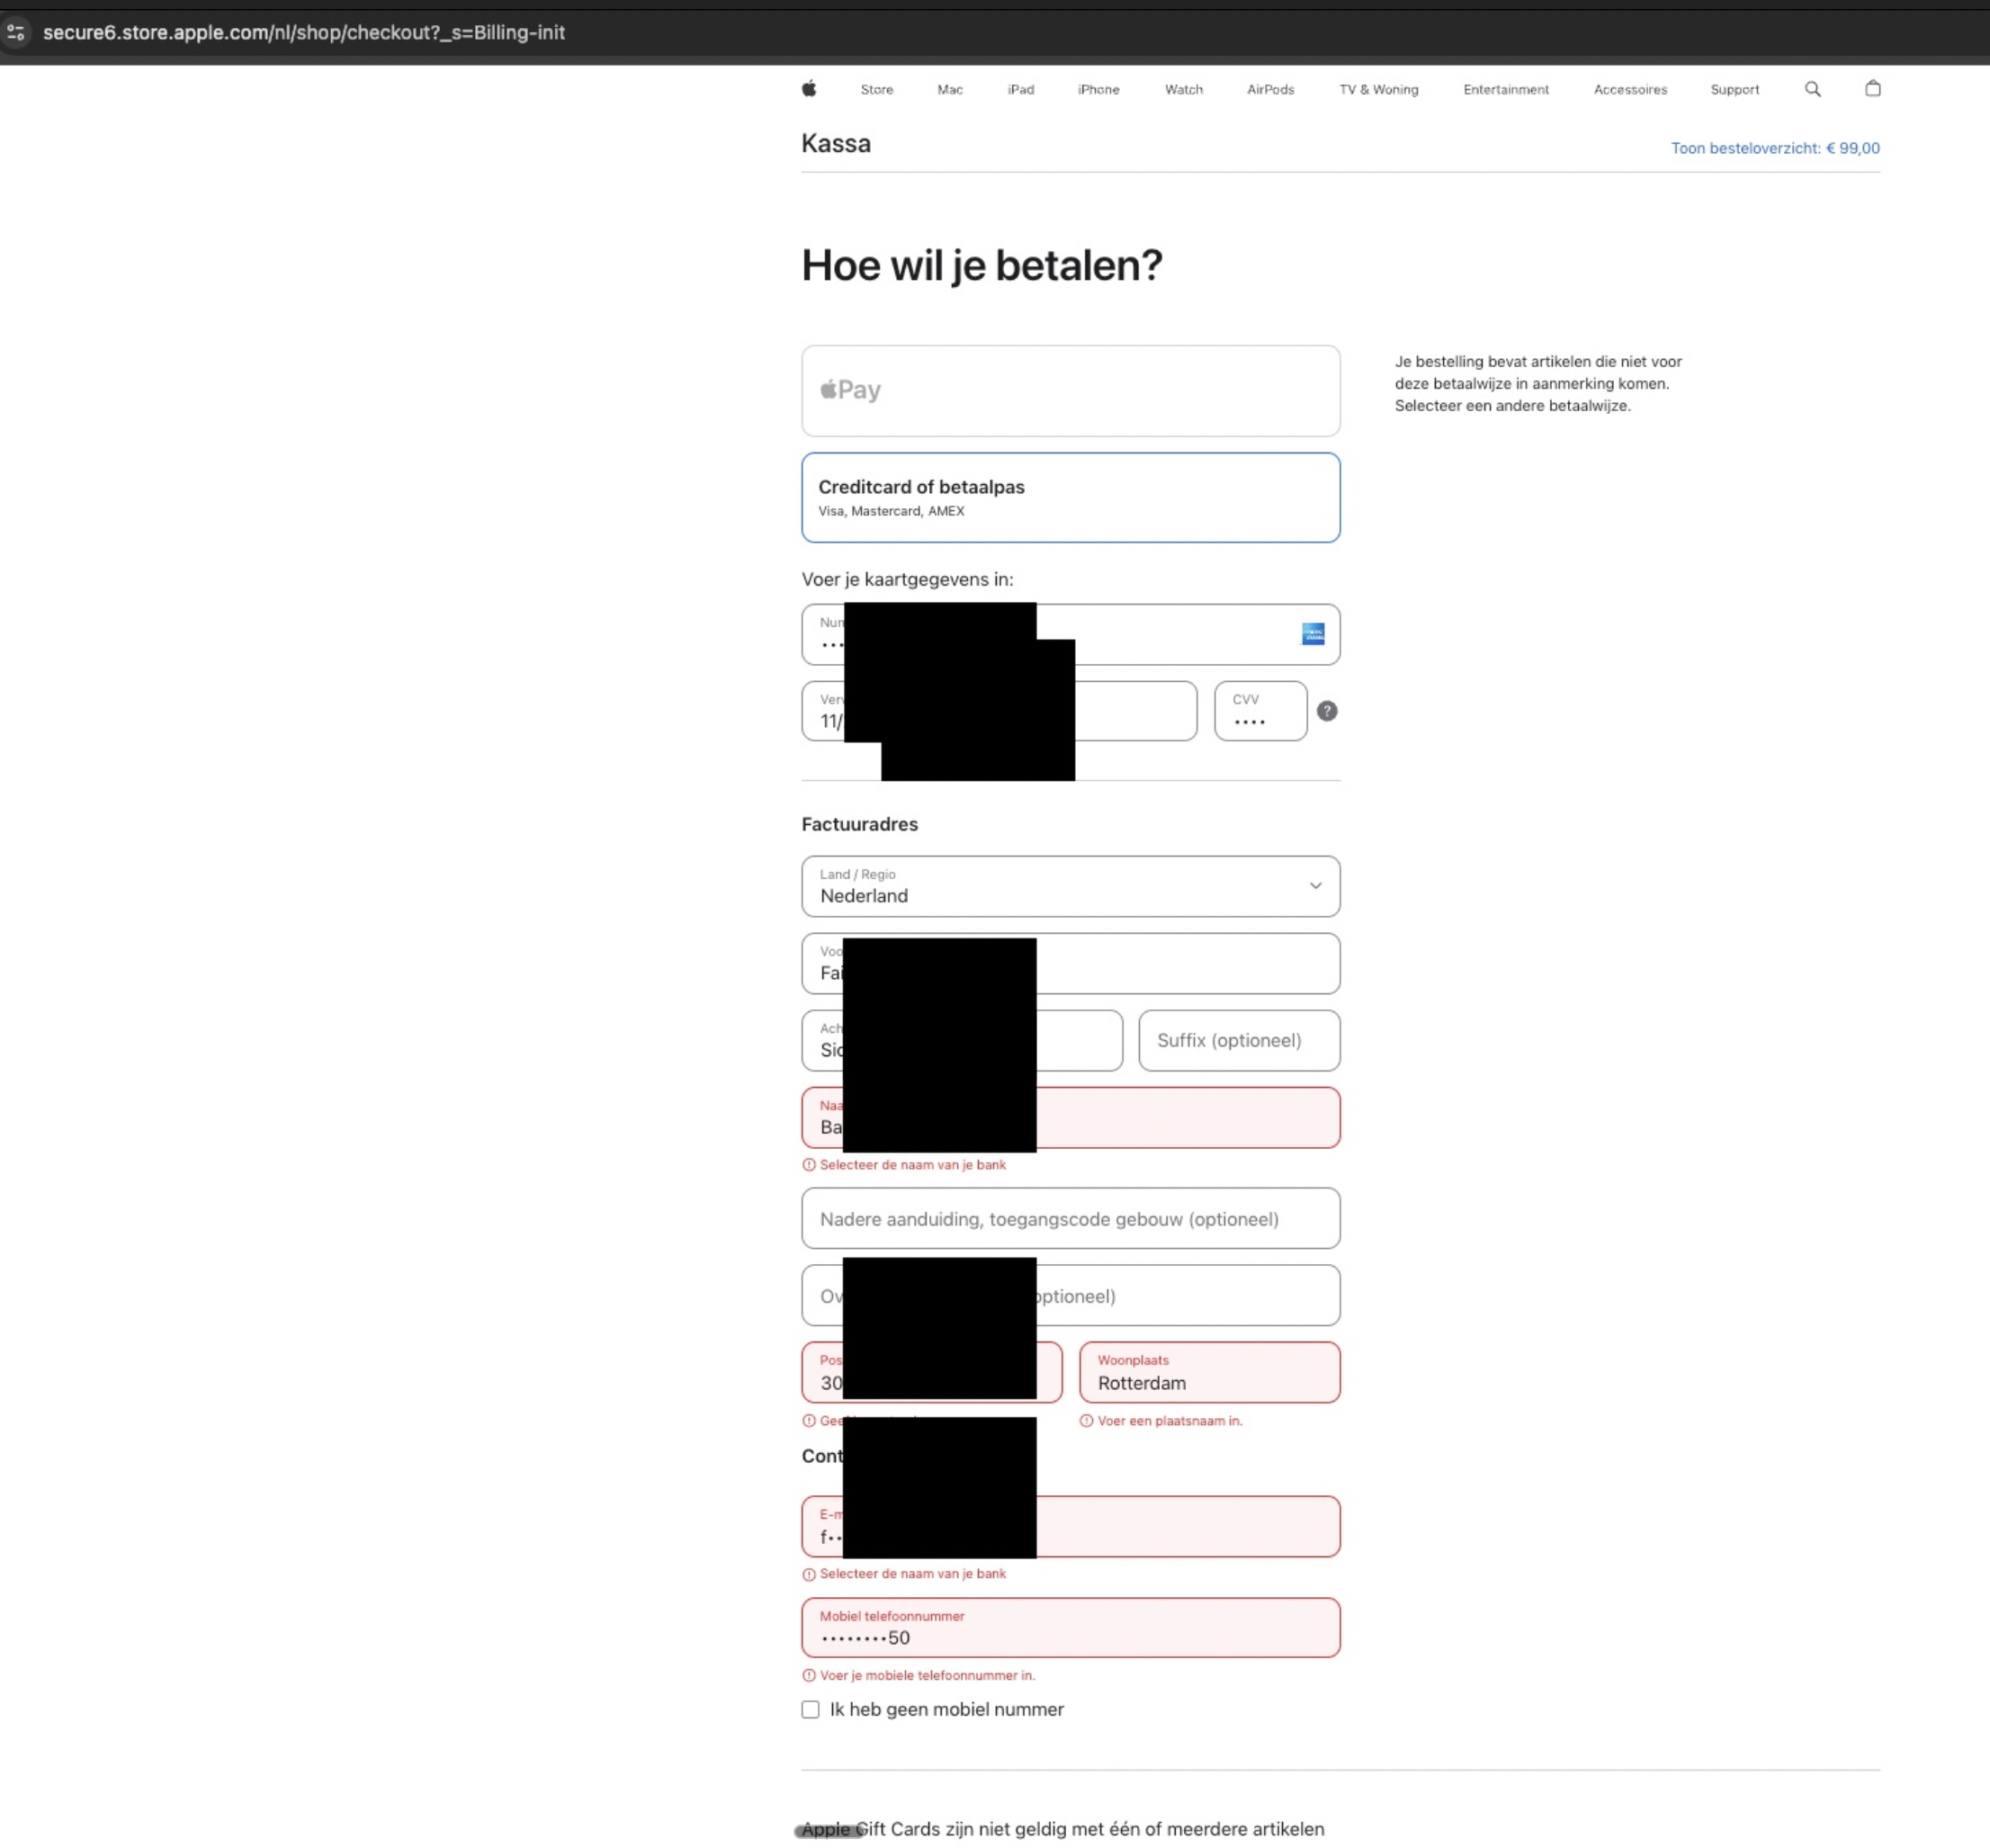Select the Apple Pay payment option
Viewport: 1990px width, 1848px height.
pos(1070,390)
